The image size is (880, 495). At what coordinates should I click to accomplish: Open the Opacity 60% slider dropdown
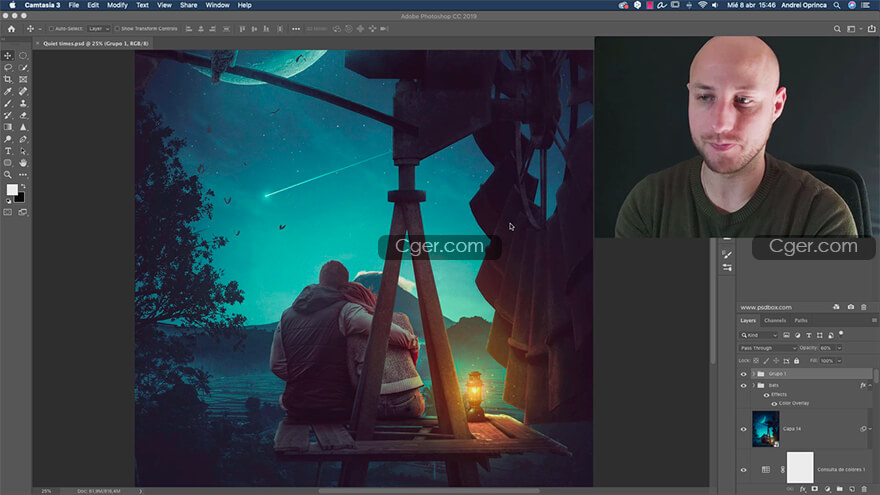point(840,348)
